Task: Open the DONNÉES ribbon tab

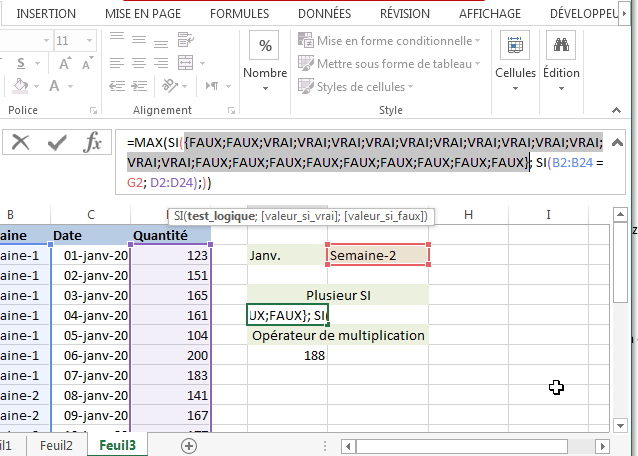Action: (x=324, y=14)
